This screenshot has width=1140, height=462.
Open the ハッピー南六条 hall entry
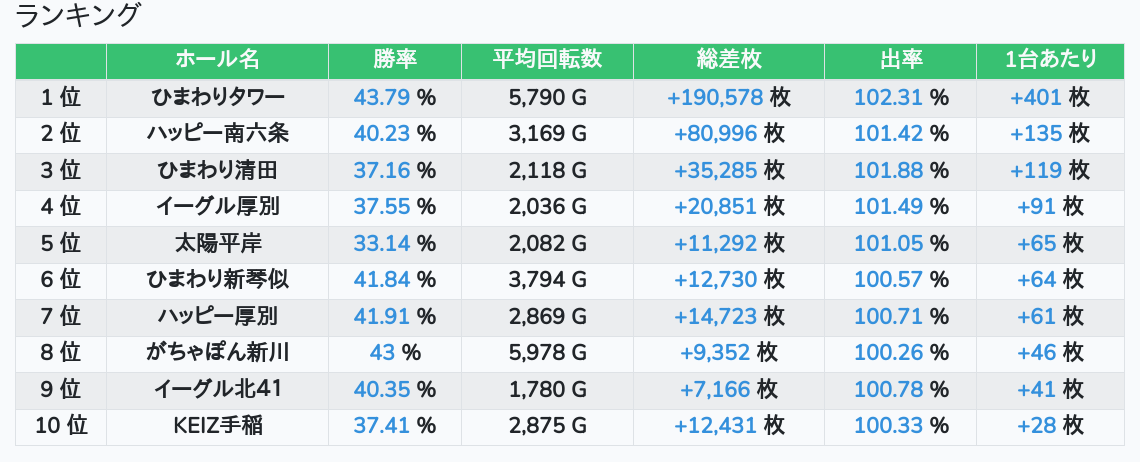217,134
